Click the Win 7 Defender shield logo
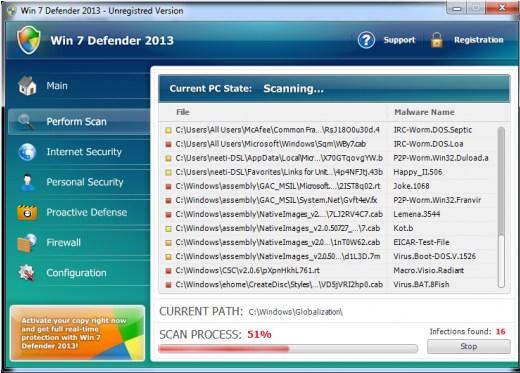Screen dimensions: 520x373 pos(29,40)
